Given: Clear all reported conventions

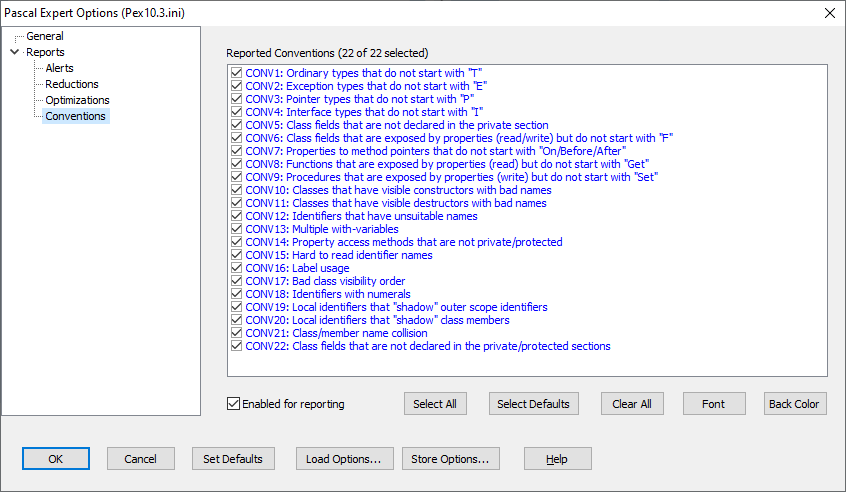Looking at the screenshot, I should [632, 404].
